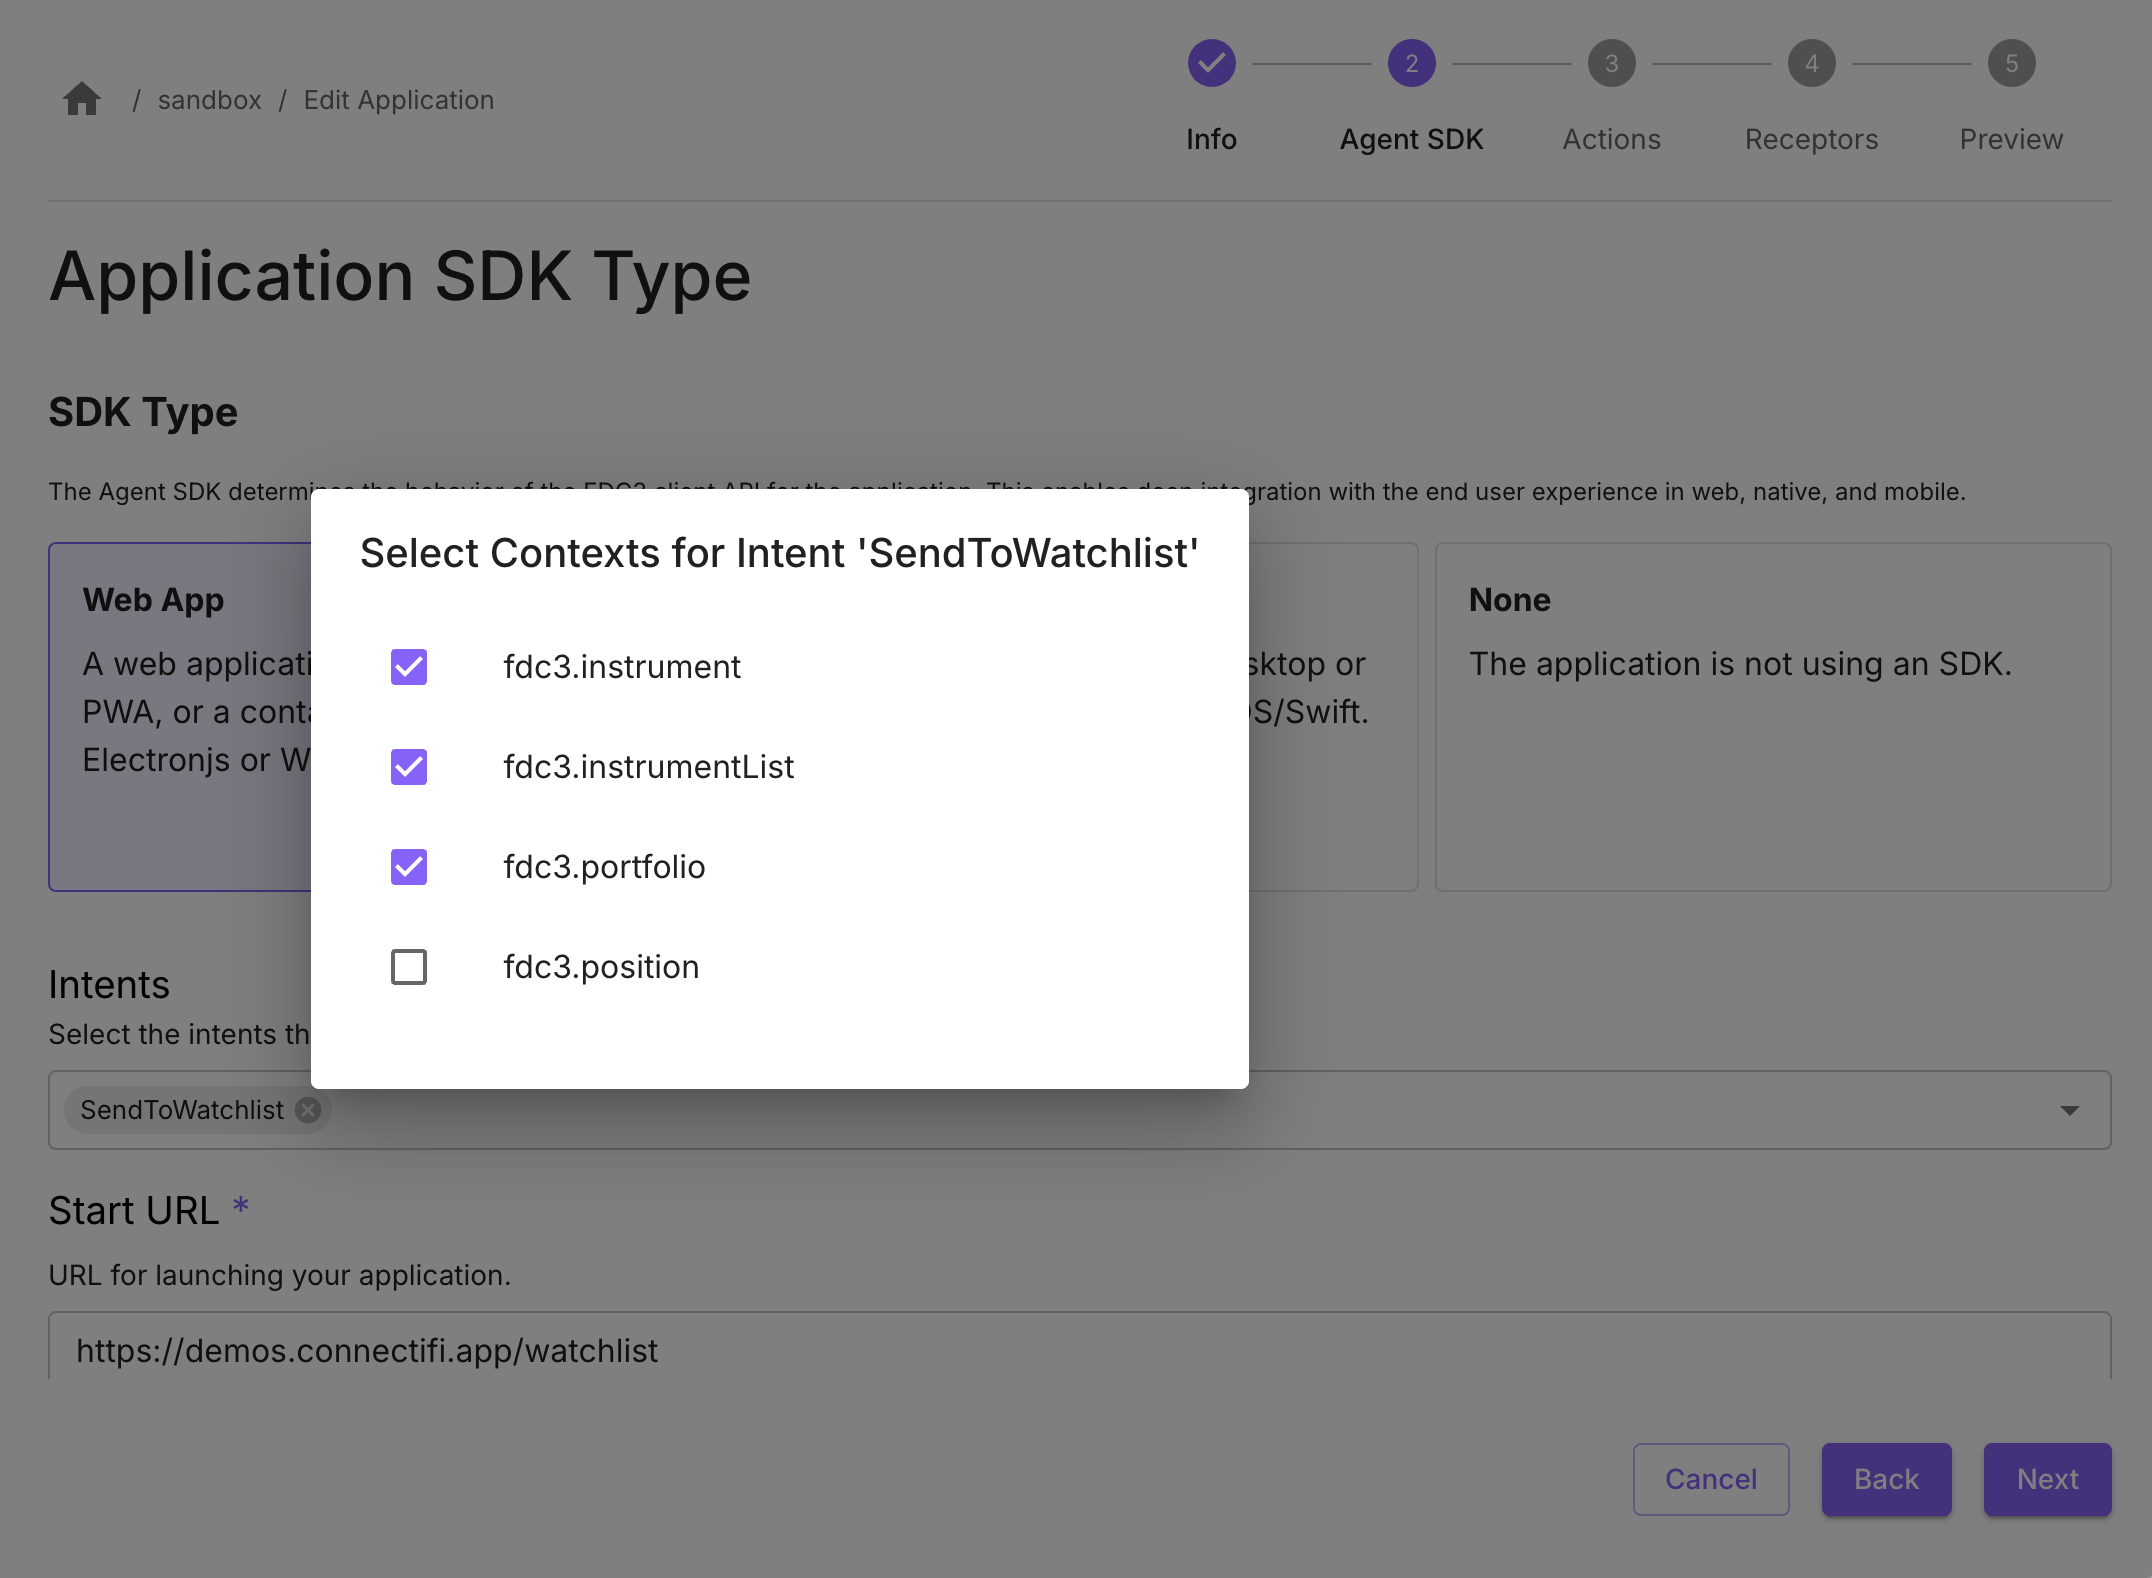Click the Cancel button

pyautogui.click(x=1711, y=1478)
